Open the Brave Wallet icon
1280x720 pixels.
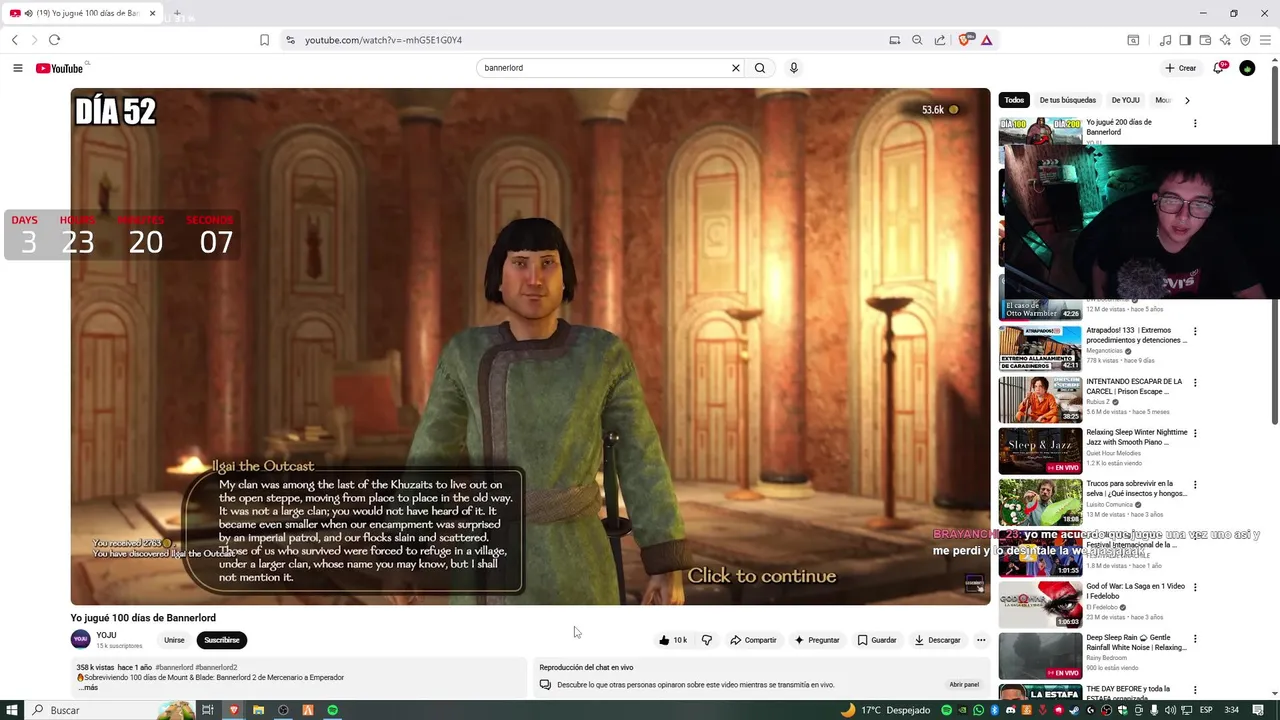pyautogui.click(x=1205, y=40)
